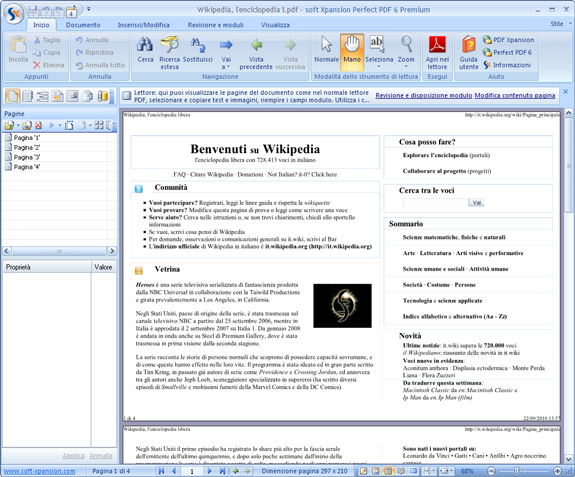Open the Guida utente help book
Screen dimensions: 575x477
(469, 53)
